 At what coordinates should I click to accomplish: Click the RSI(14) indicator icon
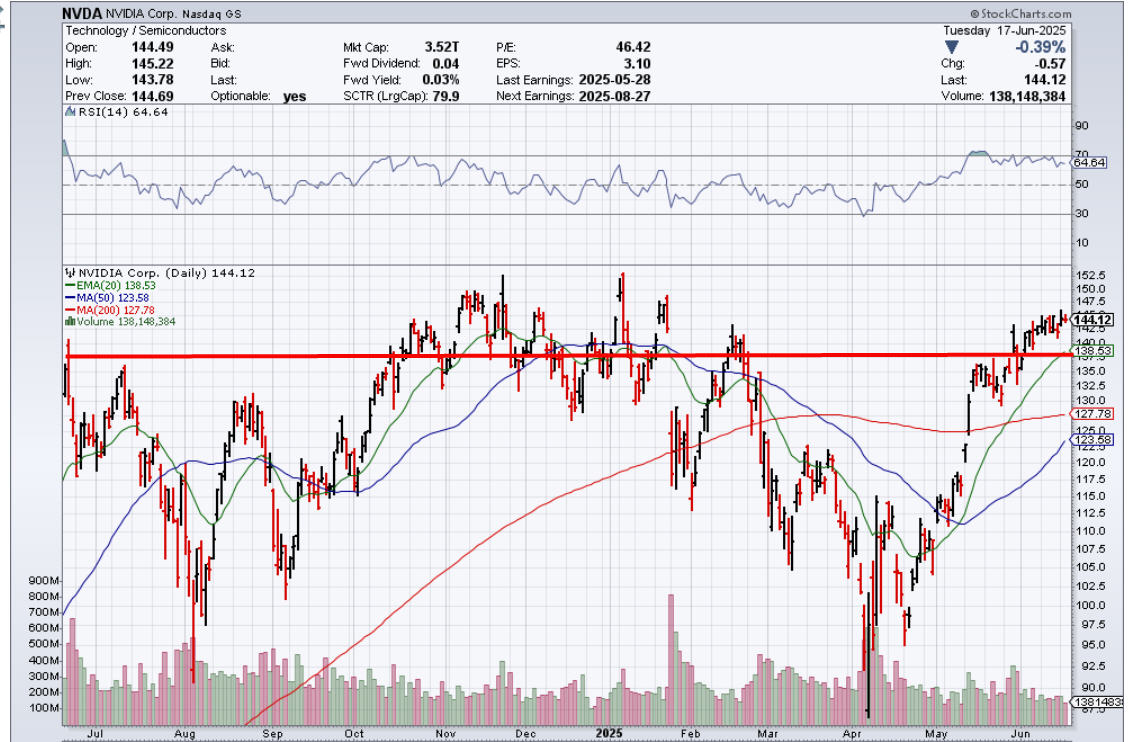click(x=68, y=113)
